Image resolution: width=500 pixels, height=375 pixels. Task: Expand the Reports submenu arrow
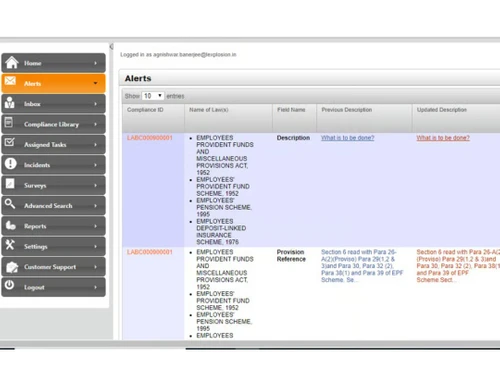(95, 226)
